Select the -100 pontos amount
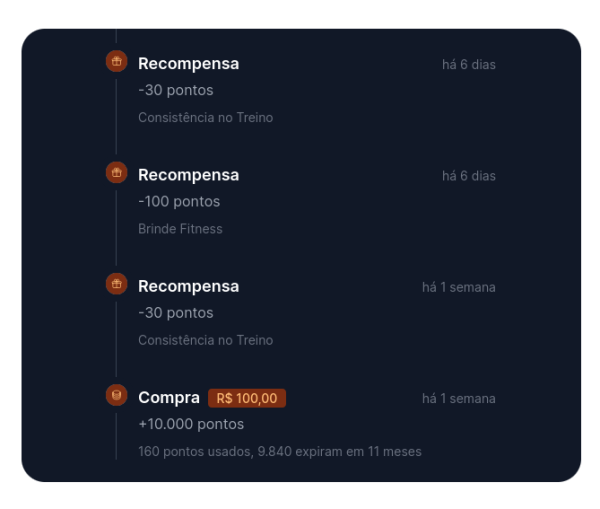Image resolution: width=600 pixels, height=509 pixels. click(179, 201)
